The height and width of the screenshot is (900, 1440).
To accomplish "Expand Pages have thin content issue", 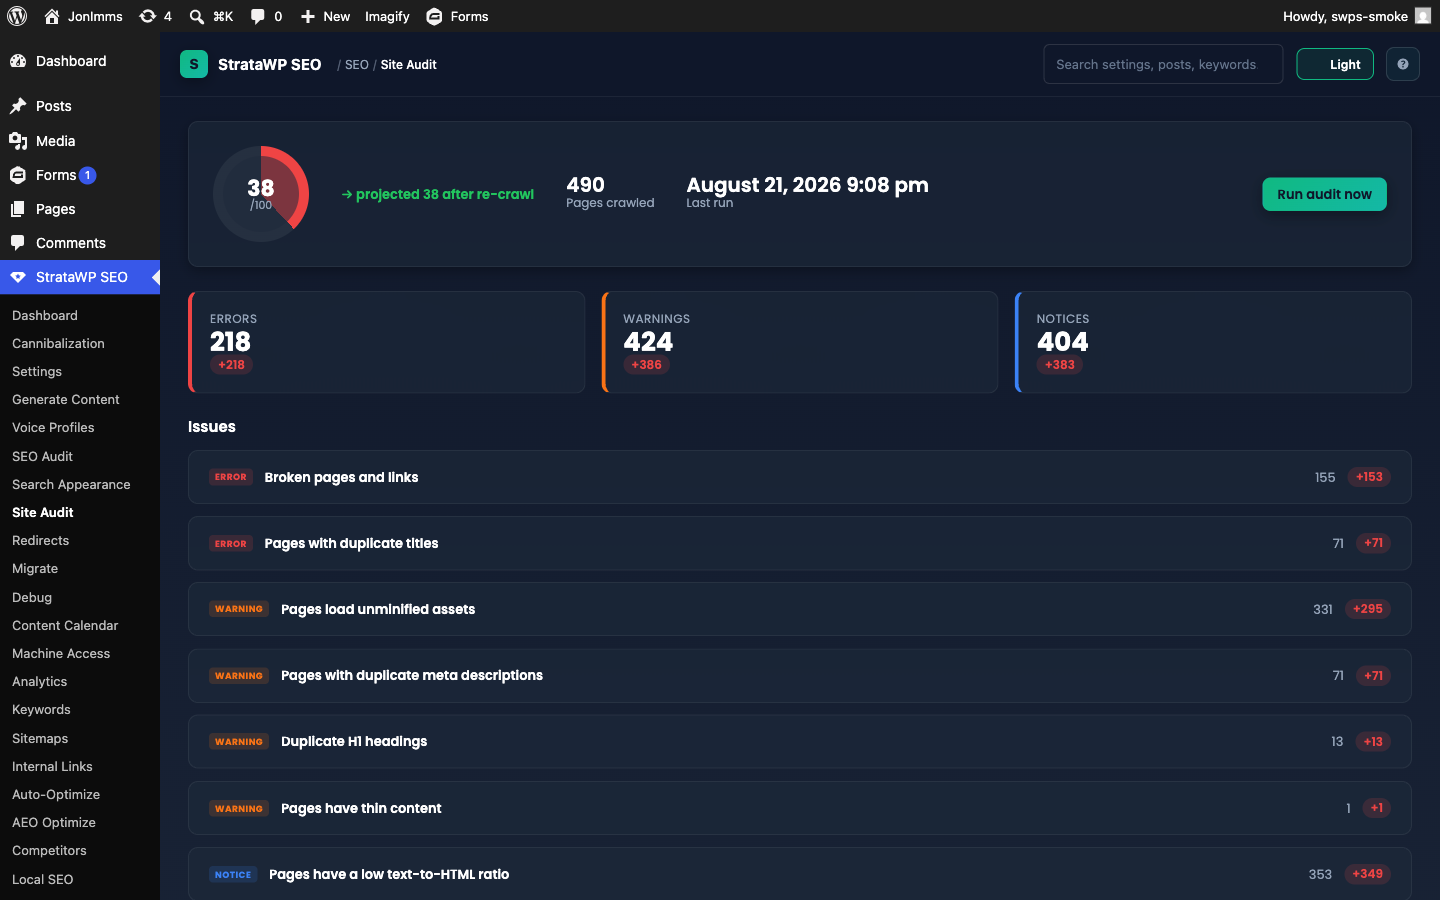I will (x=800, y=808).
